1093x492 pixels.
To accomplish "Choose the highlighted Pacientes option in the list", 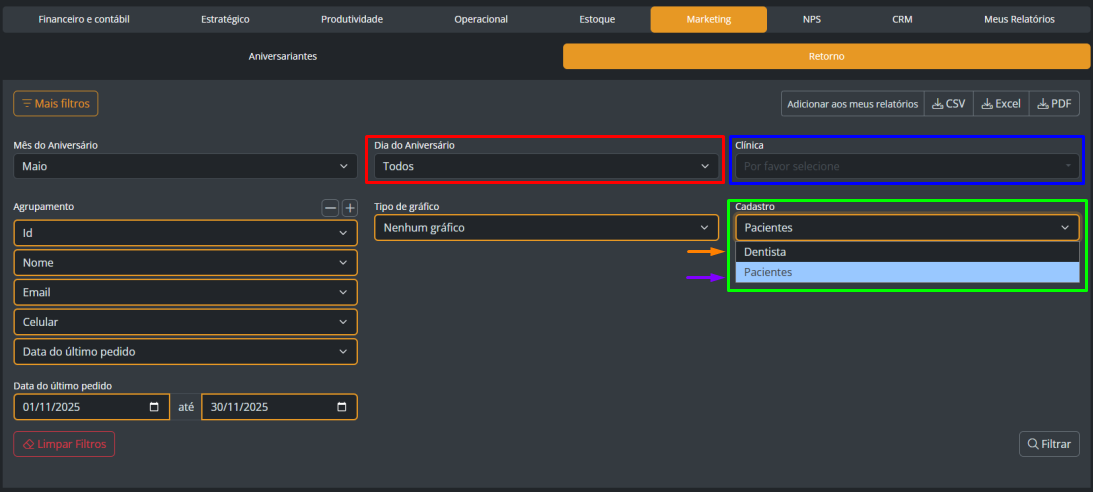I will click(907, 272).
